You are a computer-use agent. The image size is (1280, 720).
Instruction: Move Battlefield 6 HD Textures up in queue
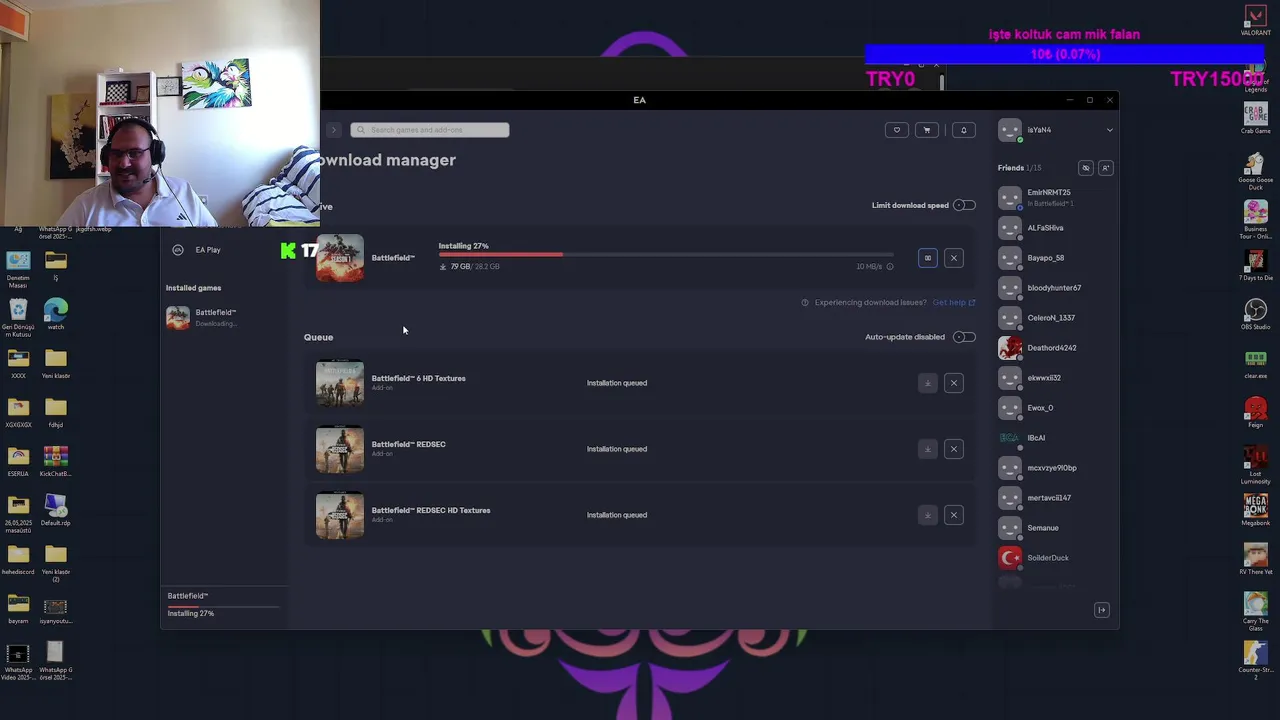point(927,383)
